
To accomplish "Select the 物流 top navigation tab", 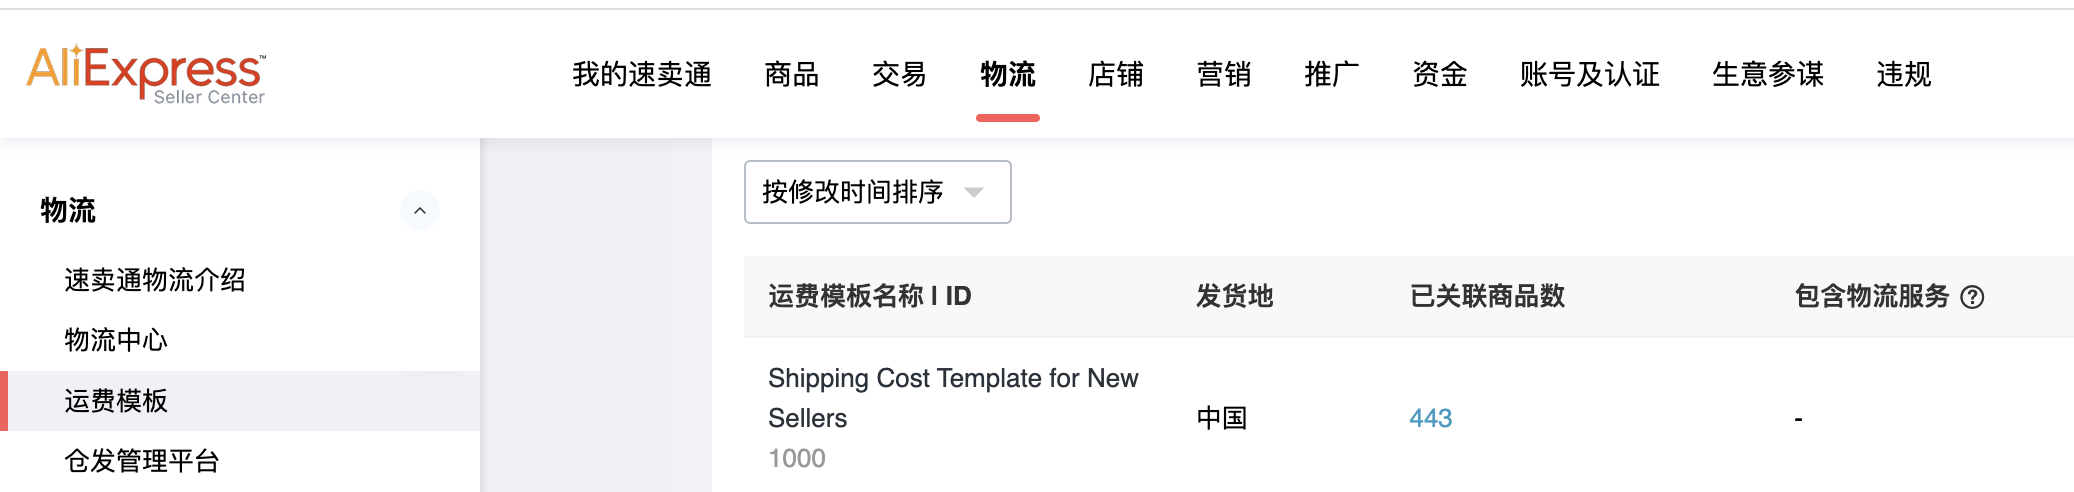I will [x=1007, y=74].
